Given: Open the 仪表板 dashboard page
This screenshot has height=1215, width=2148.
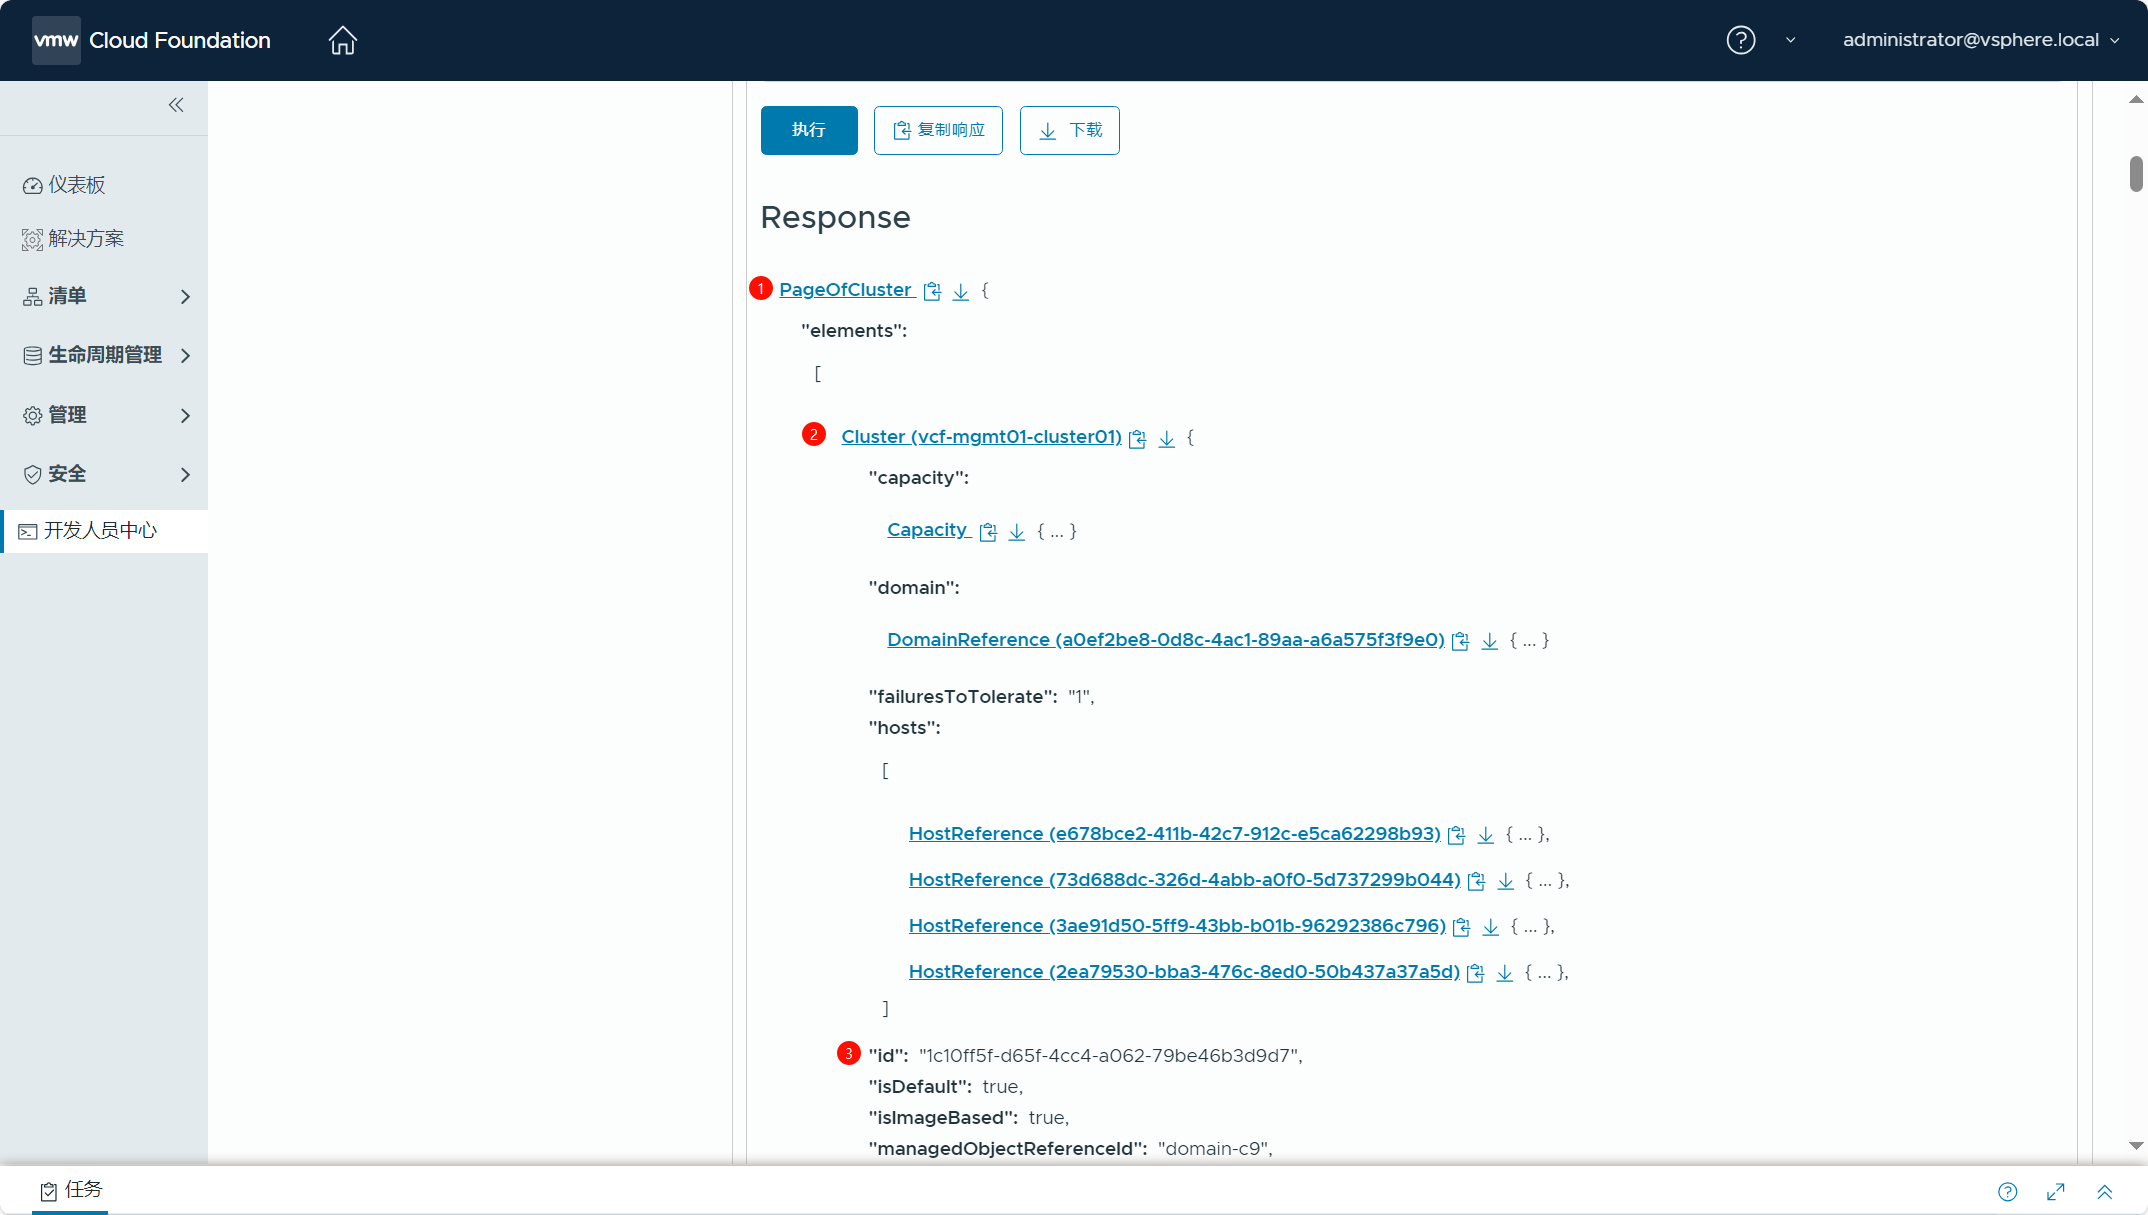Looking at the screenshot, I should pyautogui.click(x=77, y=185).
